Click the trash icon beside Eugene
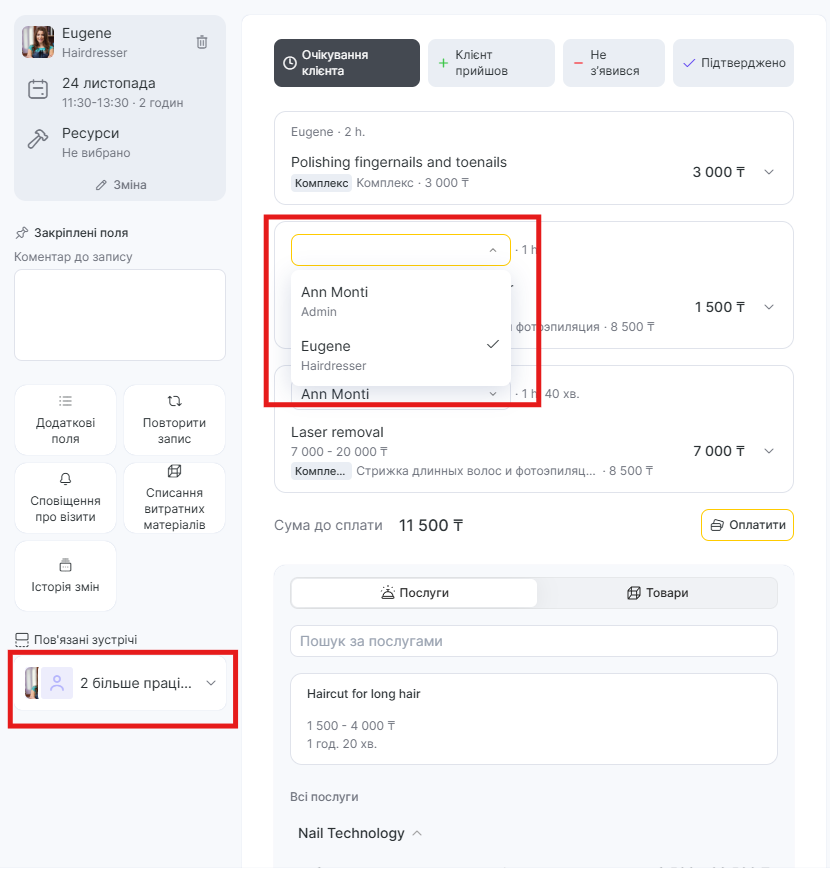 (202, 42)
